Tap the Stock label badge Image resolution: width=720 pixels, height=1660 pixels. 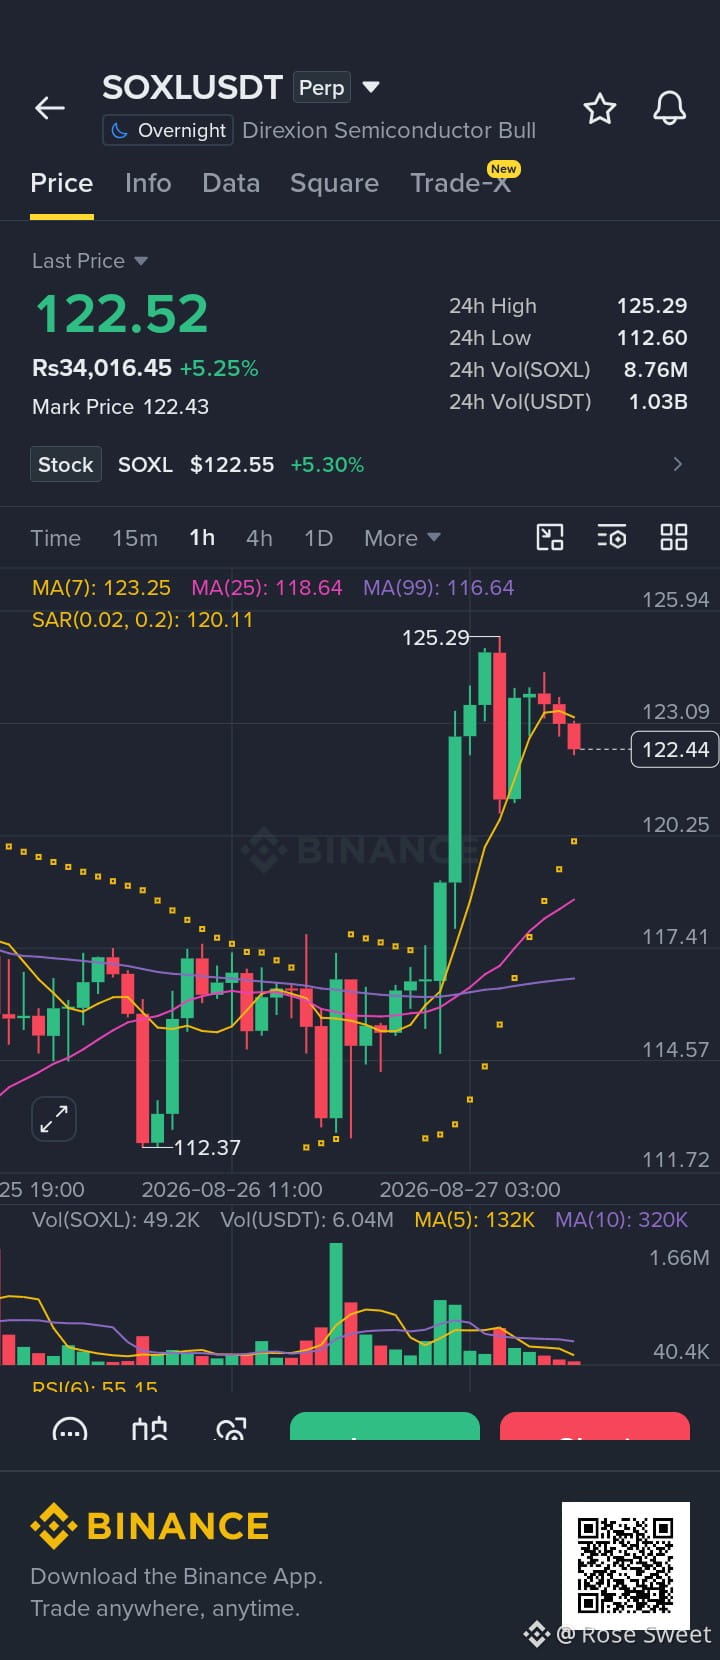[66, 464]
